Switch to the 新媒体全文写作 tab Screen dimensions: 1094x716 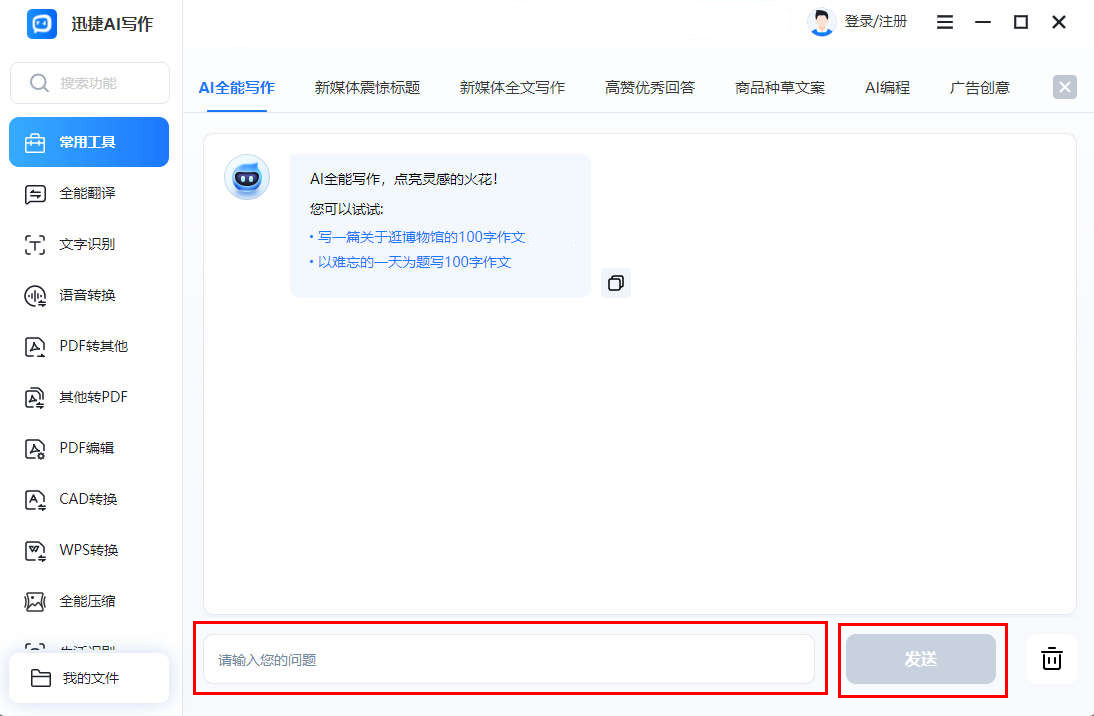(x=512, y=87)
